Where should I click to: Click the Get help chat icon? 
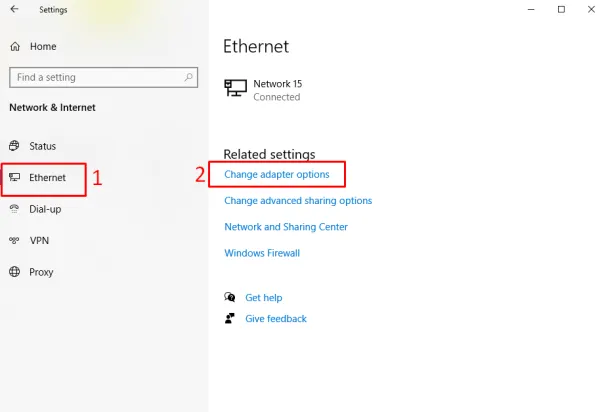(x=230, y=297)
